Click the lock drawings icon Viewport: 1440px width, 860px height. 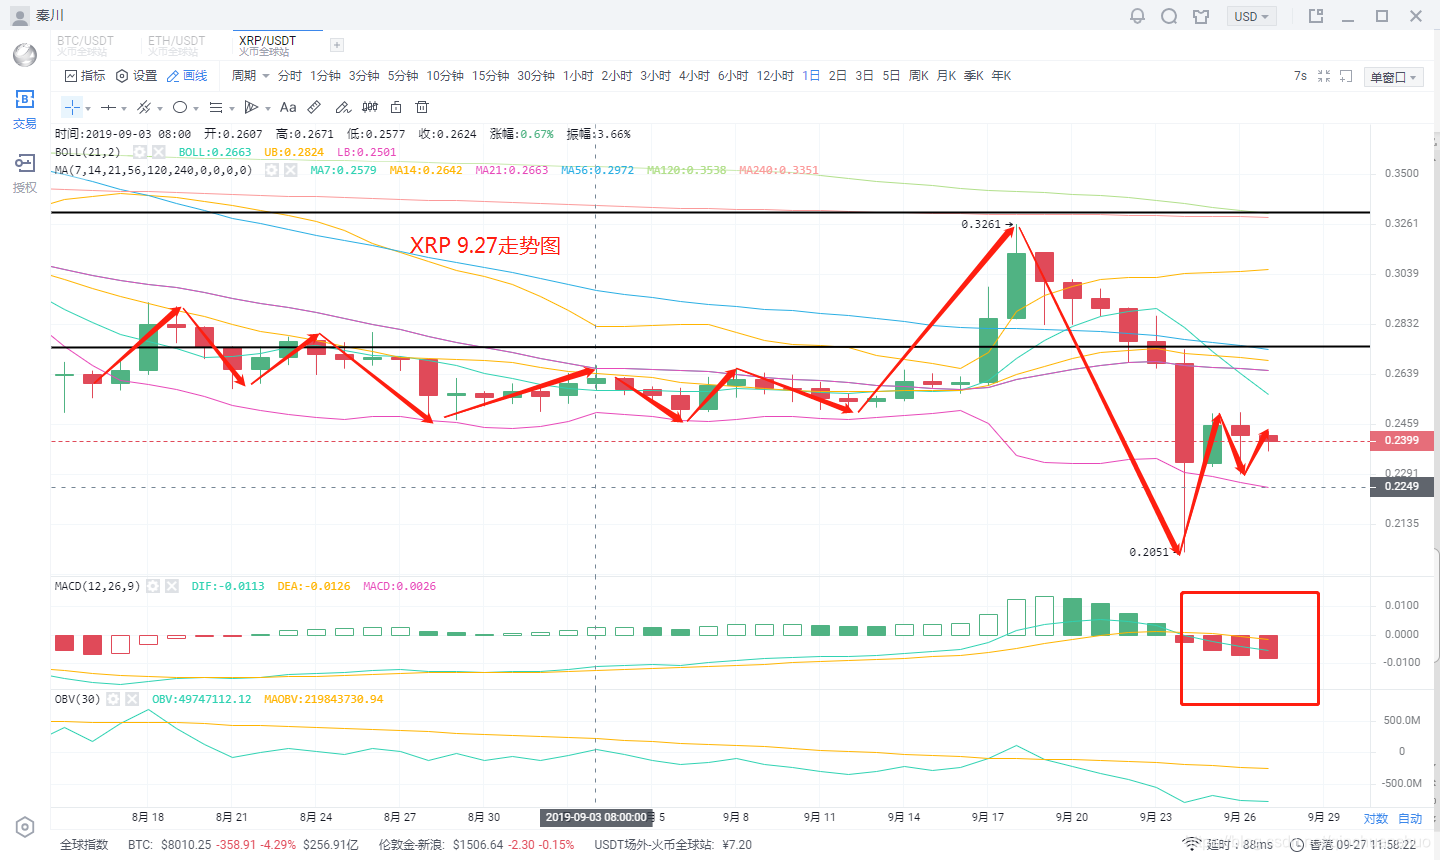point(396,107)
